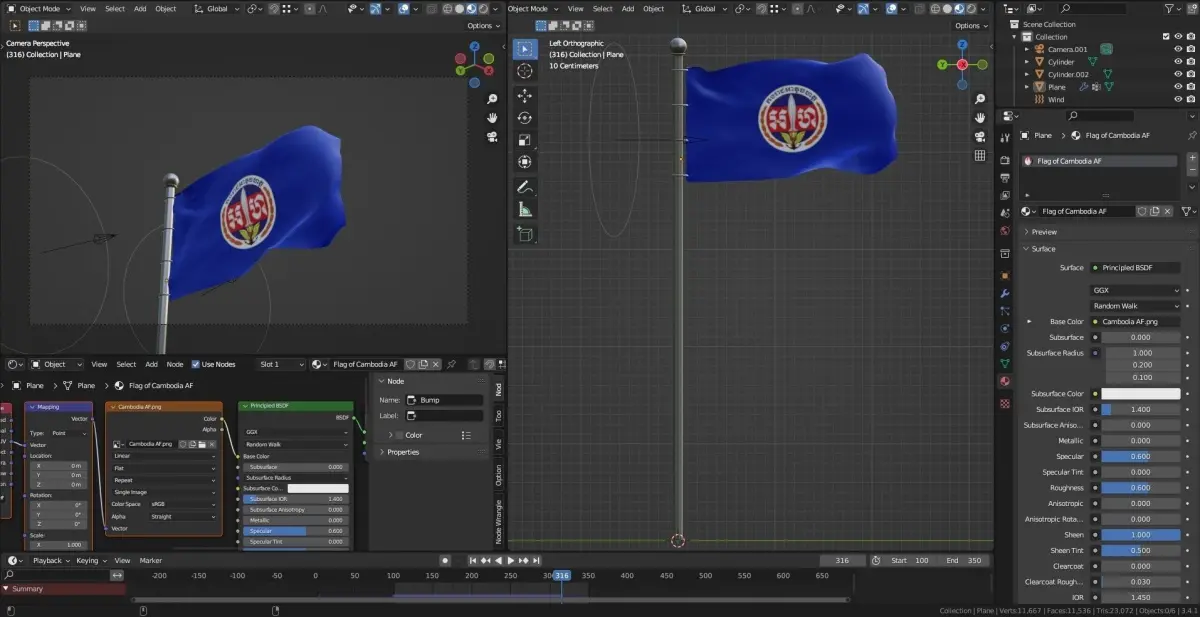Expand Cylinder.002 in the outliner tree
Screen dimensions: 1200x617
tap(1026, 74)
